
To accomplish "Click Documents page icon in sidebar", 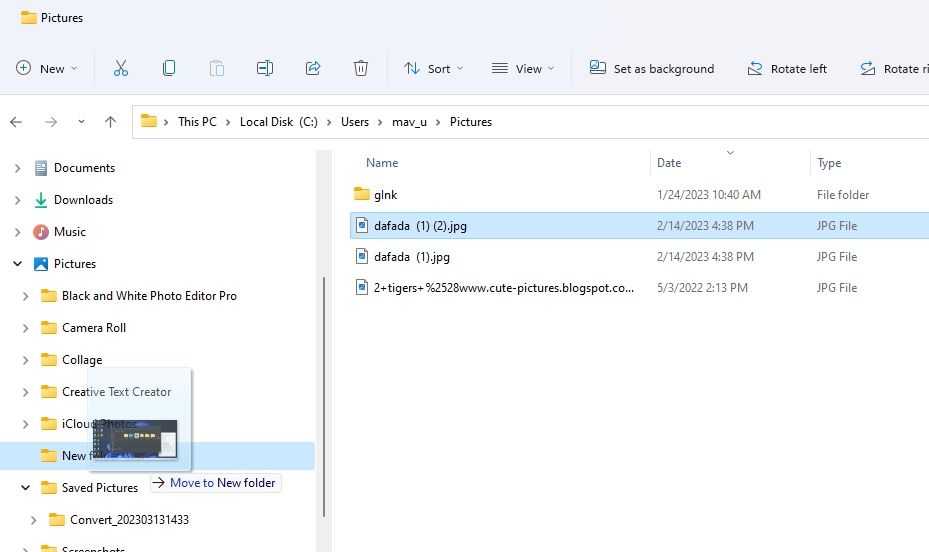I will click(40, 168).
